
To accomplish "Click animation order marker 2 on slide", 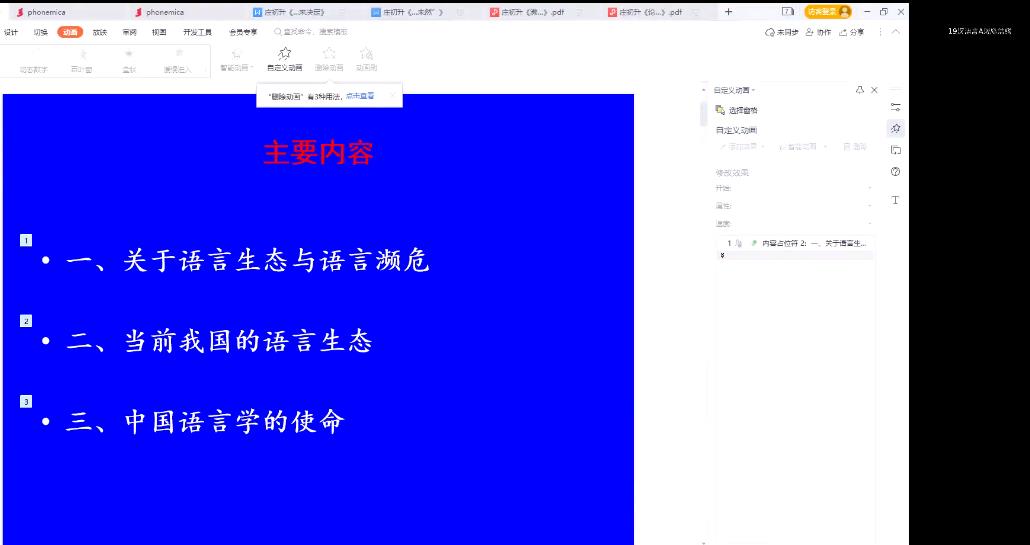I will click(27, 321).
